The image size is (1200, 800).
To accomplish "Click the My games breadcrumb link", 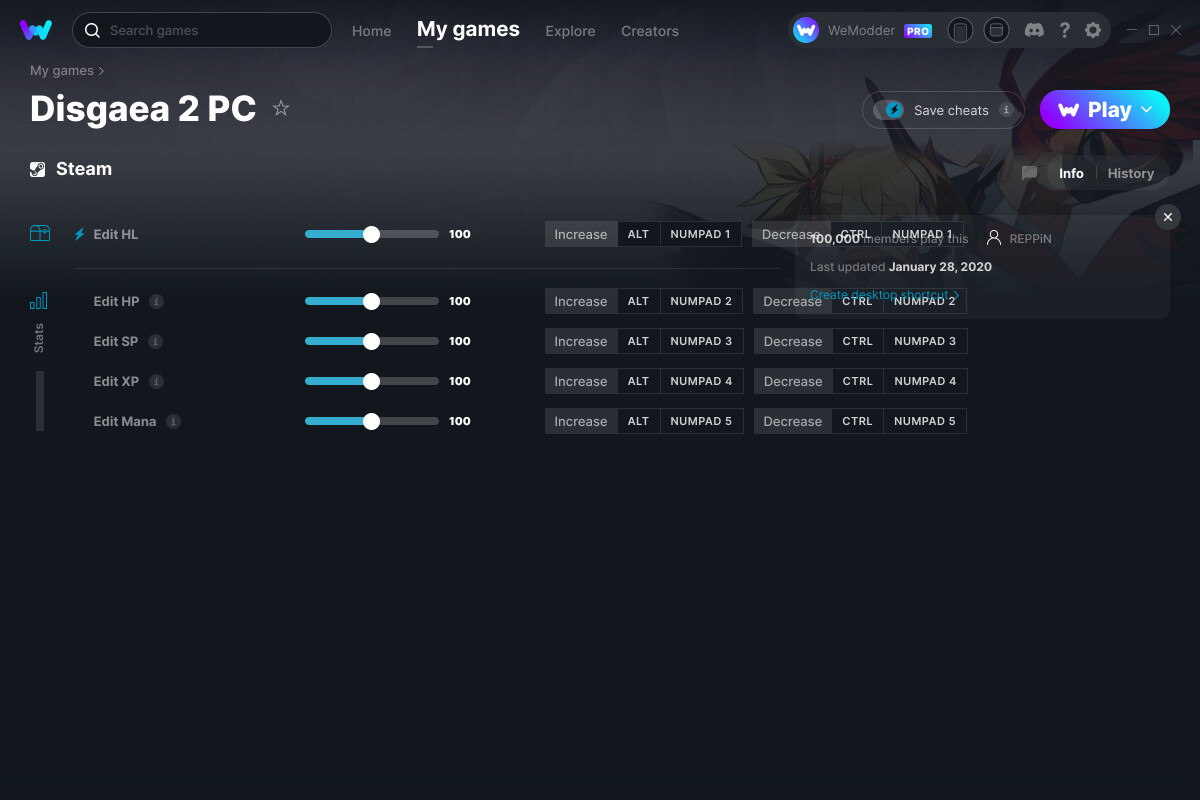I will point(62,71).
